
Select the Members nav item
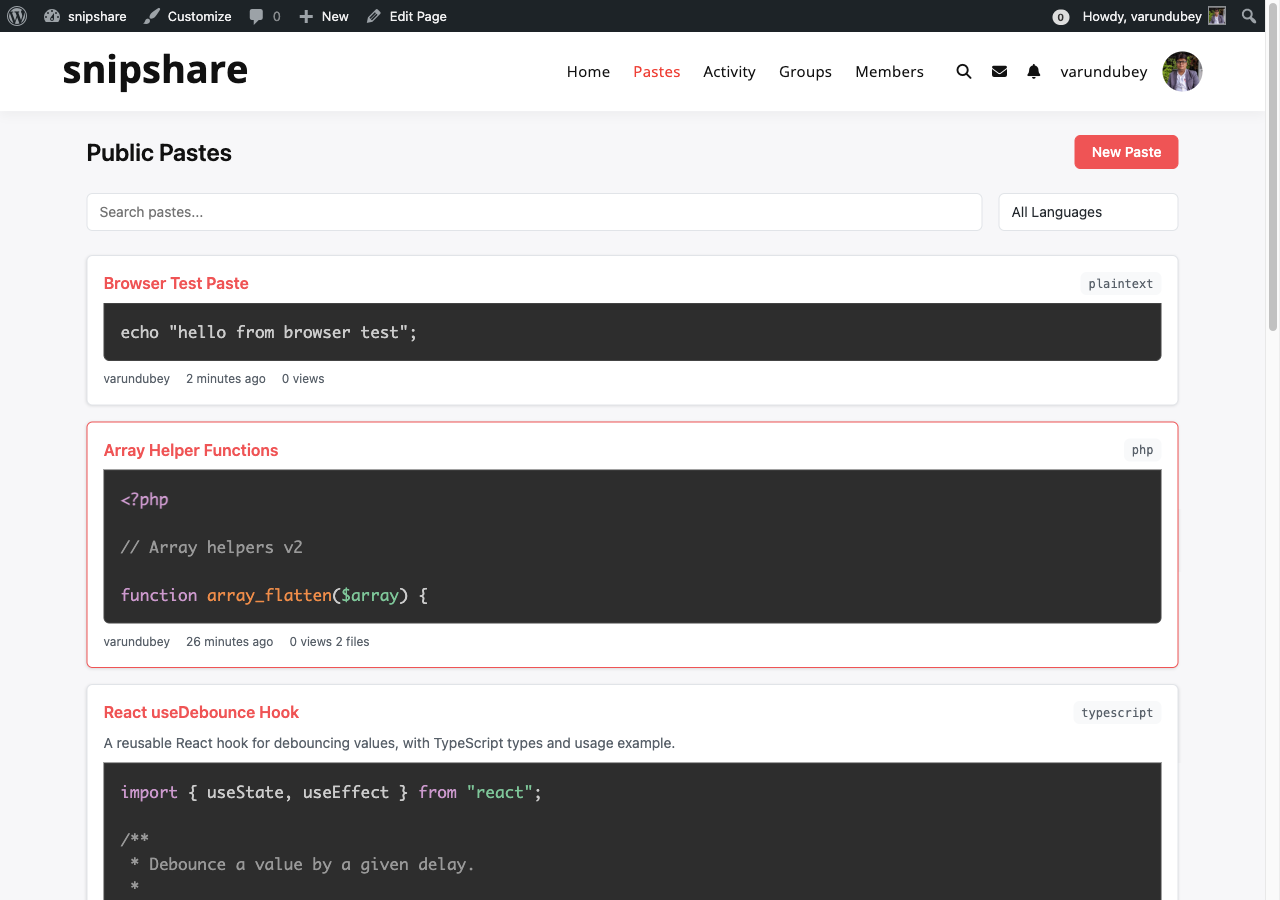click(889, 72)
